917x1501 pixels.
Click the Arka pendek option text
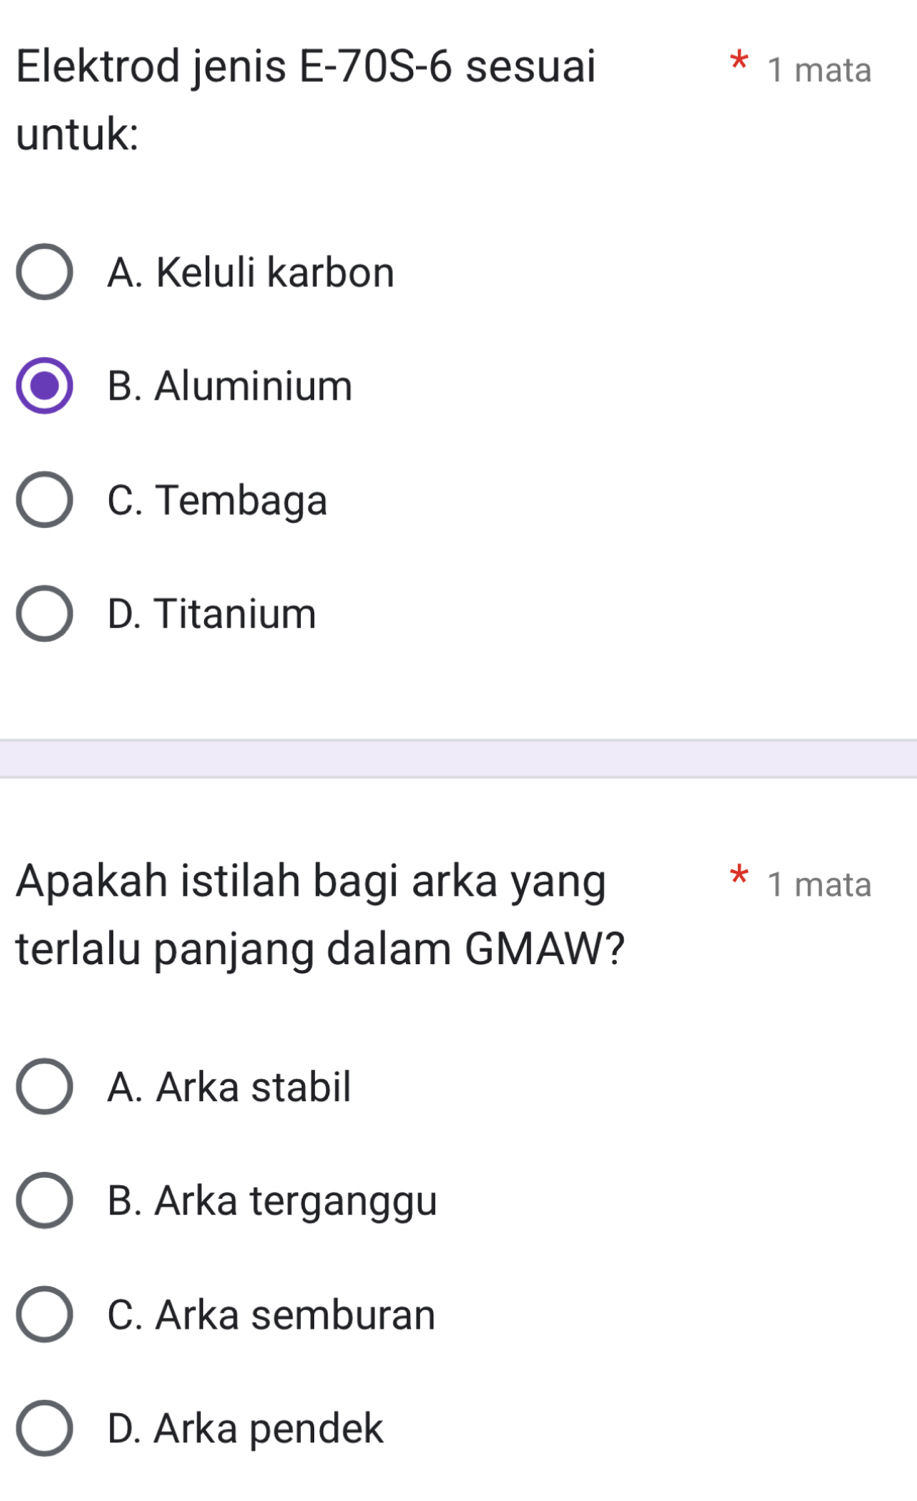245,1429
